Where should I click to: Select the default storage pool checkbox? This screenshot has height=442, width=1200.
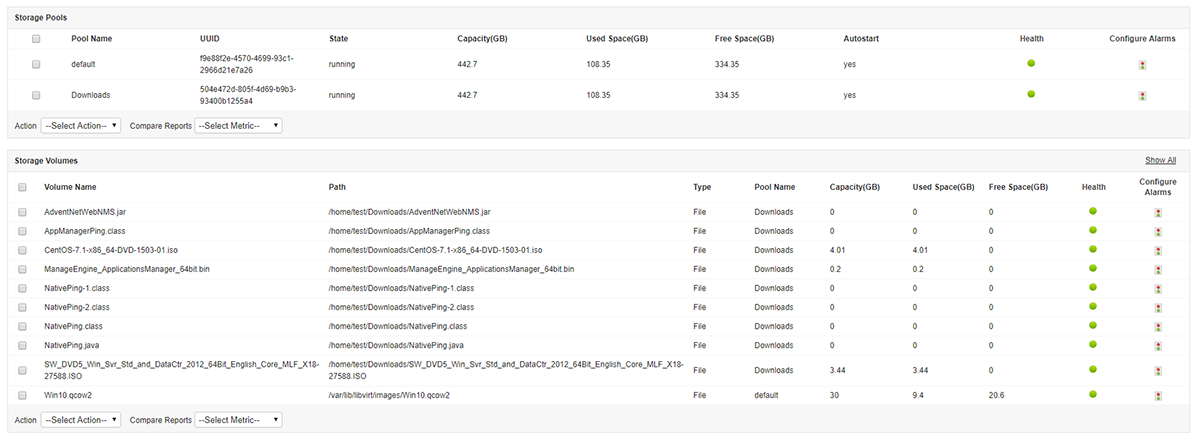click(x=36, y=64)
